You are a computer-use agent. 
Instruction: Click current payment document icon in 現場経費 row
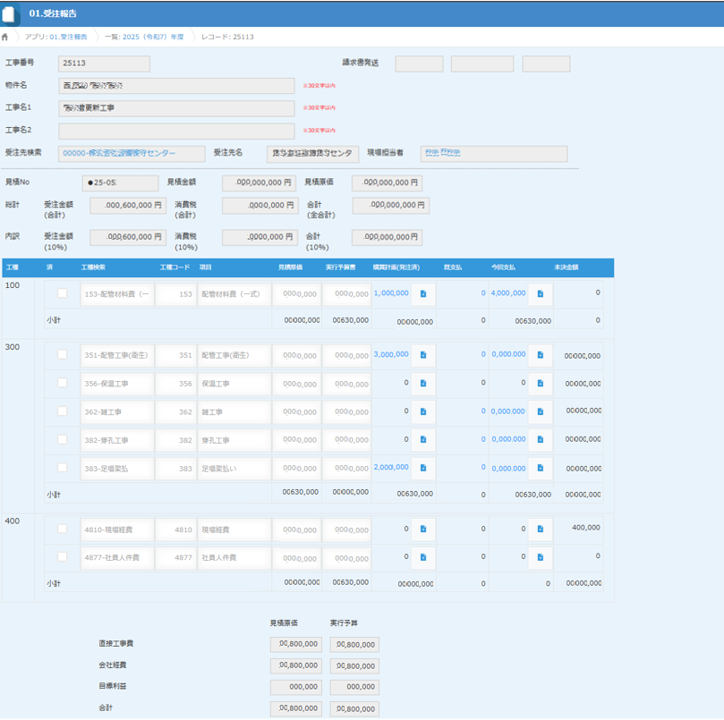click(x=540, y=529)
